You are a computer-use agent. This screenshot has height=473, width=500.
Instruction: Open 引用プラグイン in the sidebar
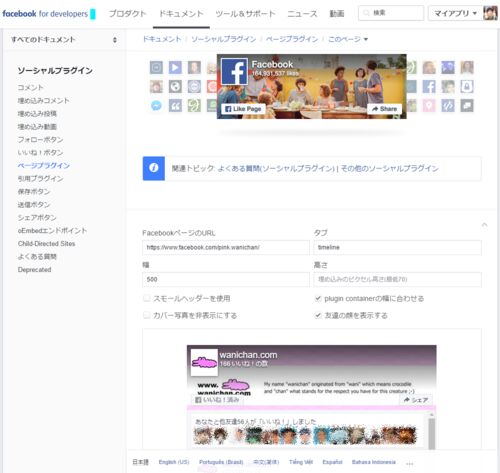coord(40,178)
